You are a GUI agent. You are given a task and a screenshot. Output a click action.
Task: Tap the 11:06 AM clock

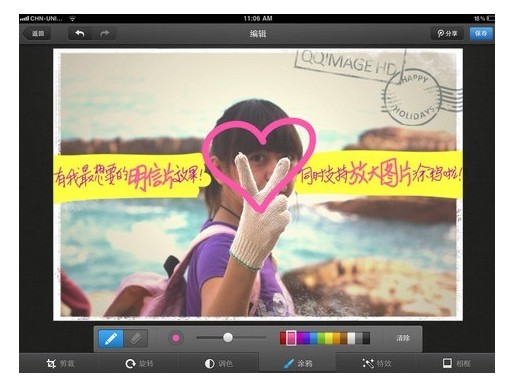click(258, 18)
